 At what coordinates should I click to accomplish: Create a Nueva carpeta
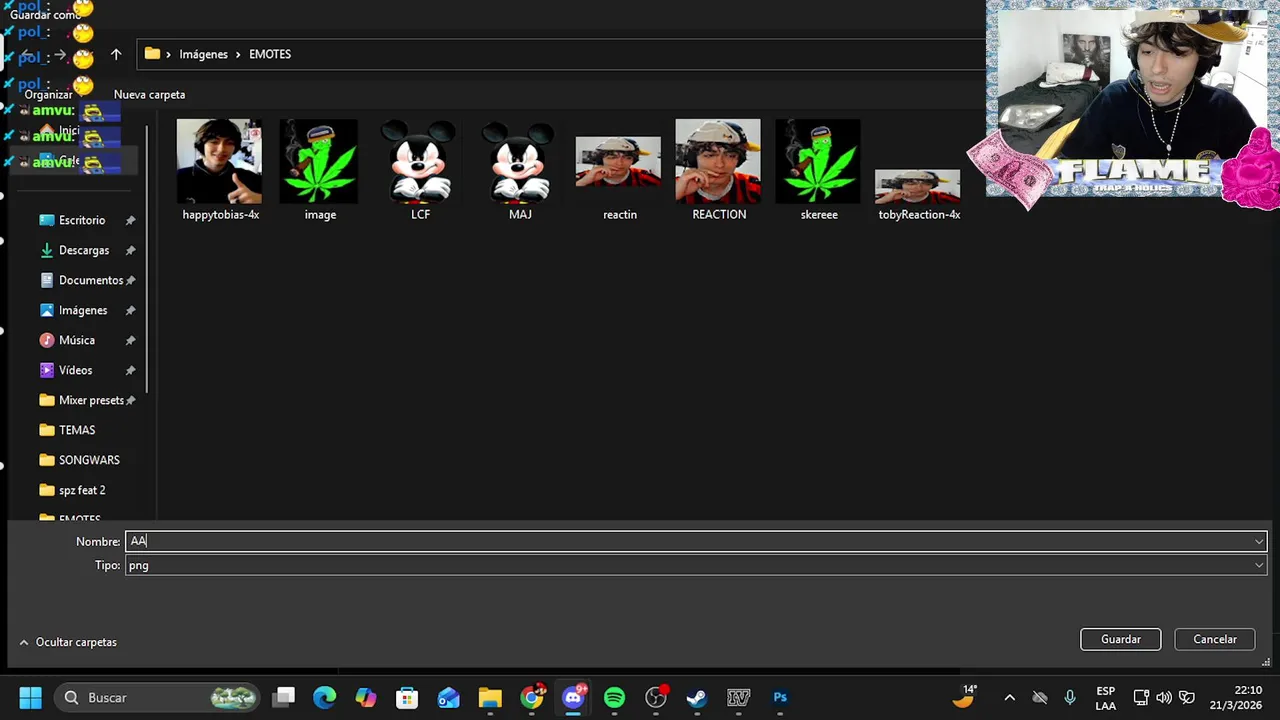149,94
